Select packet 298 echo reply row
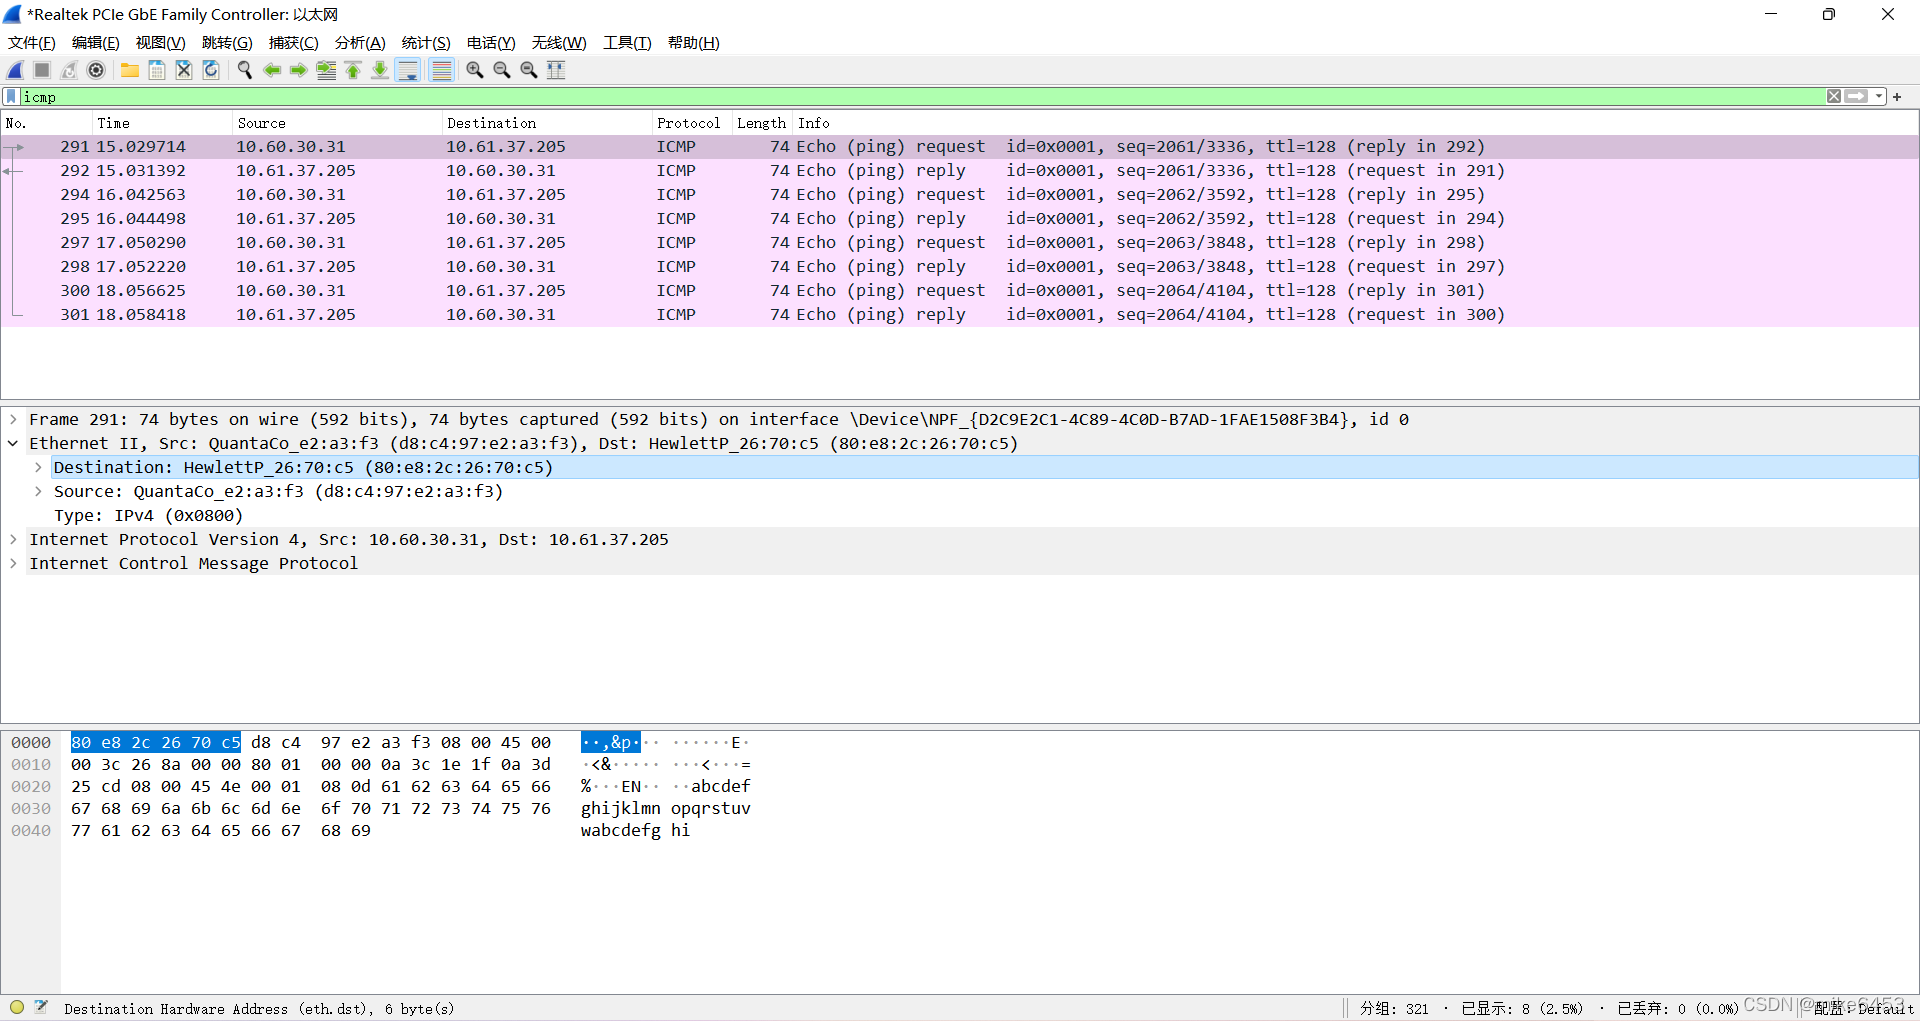The image size is (1920, 1021). (x=960, y=266)
